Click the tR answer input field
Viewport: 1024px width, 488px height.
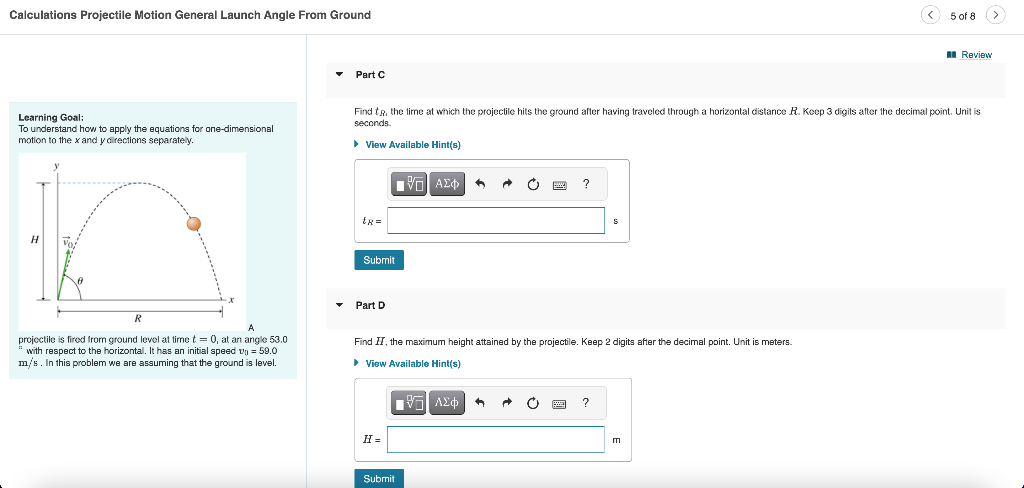[x=496, y=221]
